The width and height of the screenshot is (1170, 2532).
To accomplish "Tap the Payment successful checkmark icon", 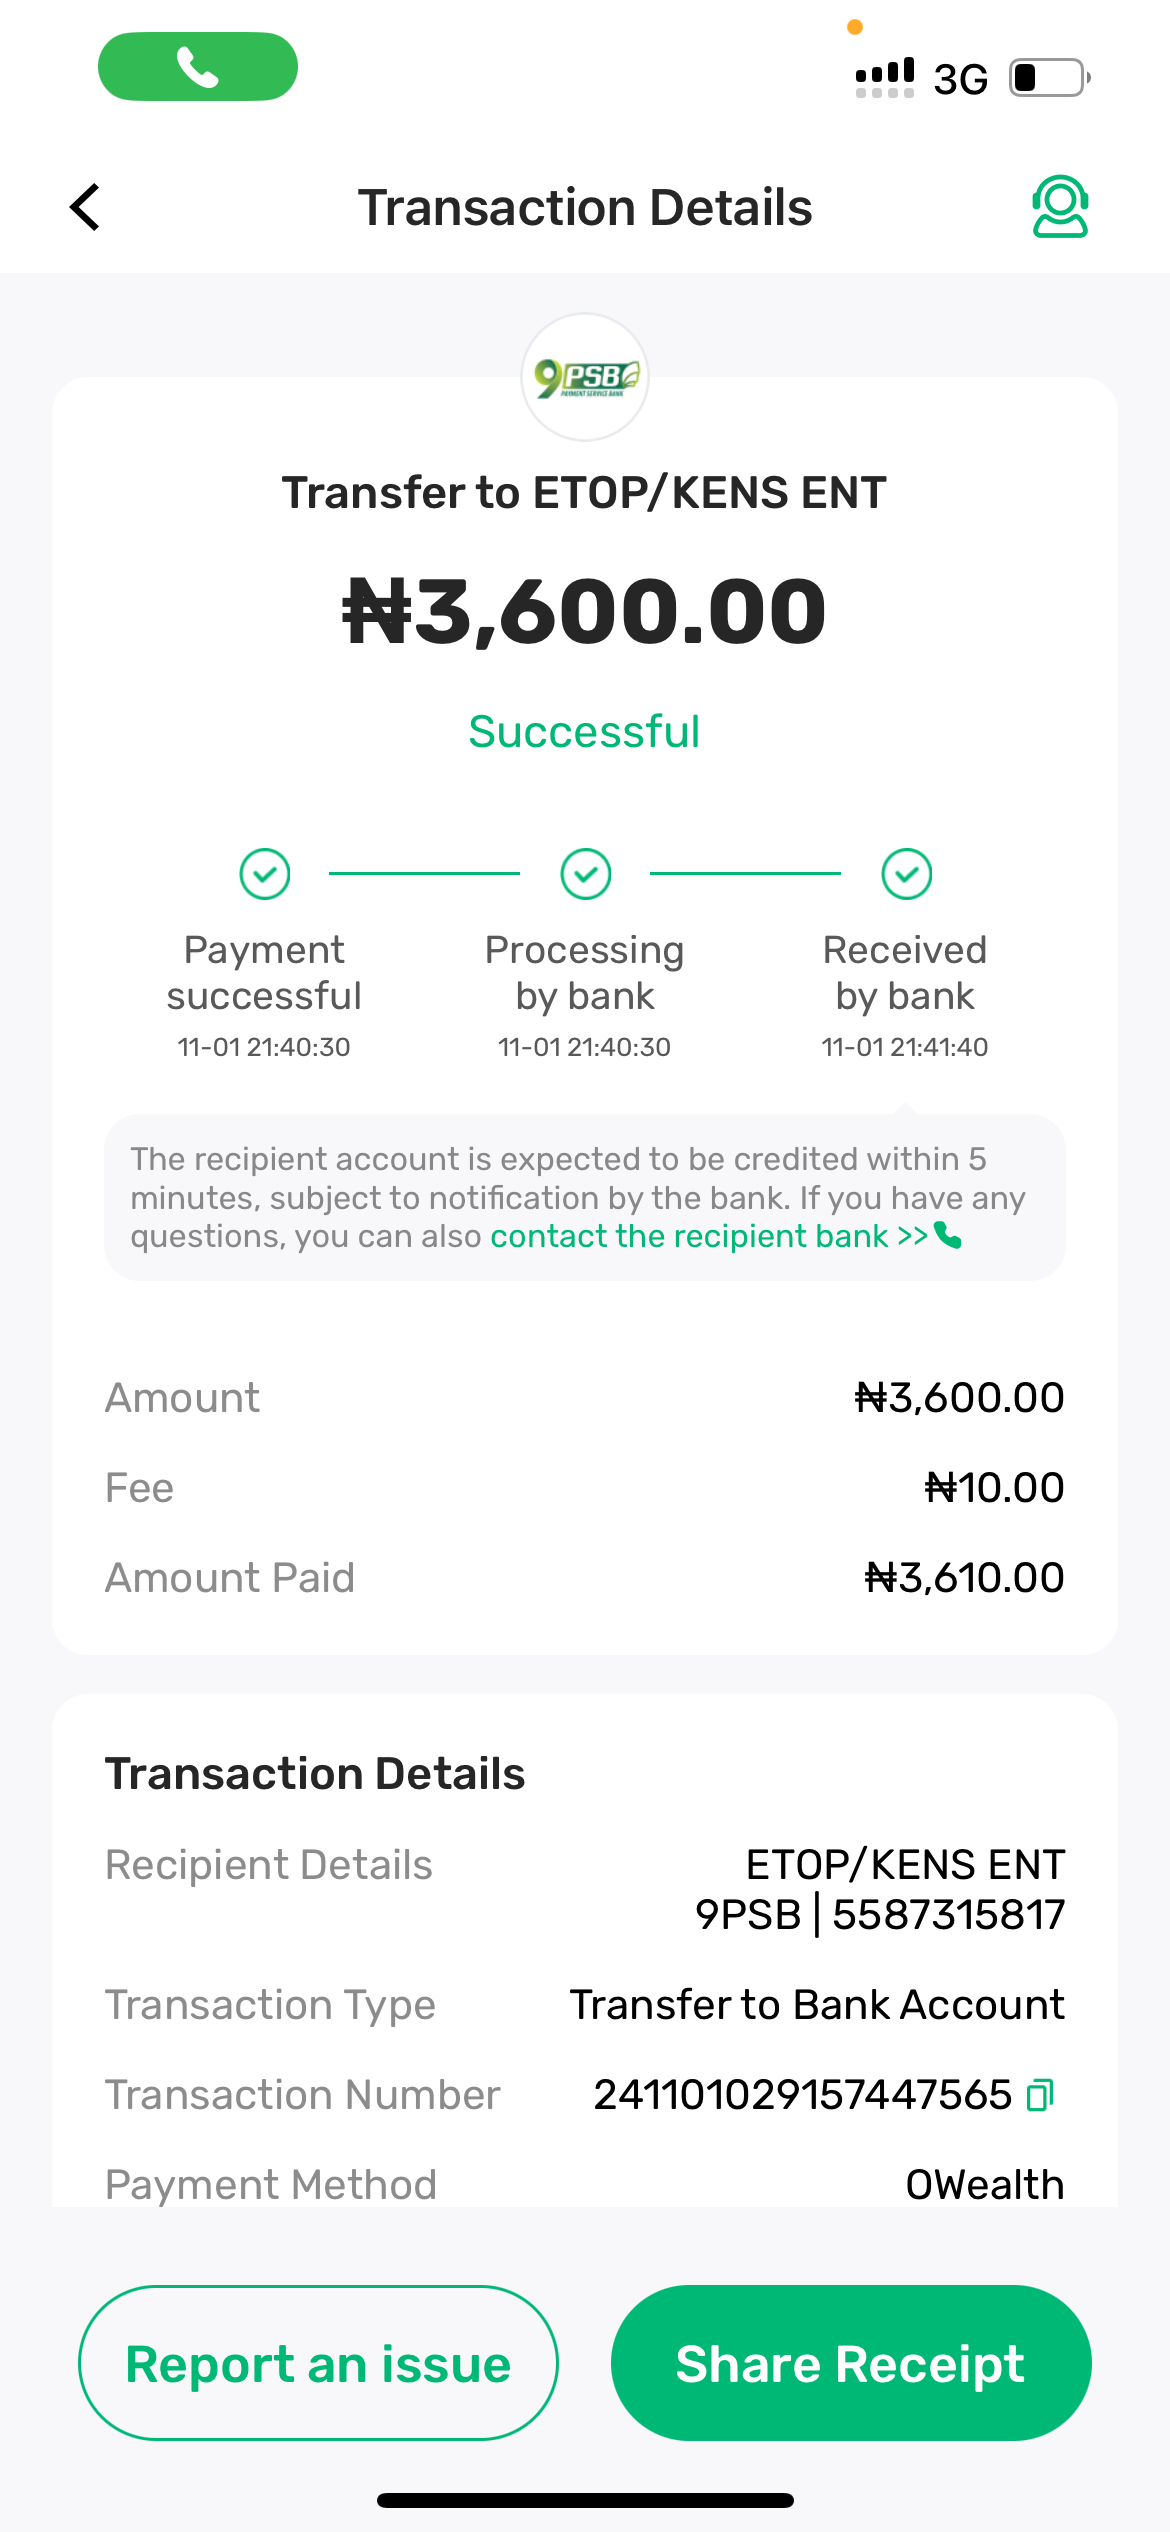I will [265, 874].
